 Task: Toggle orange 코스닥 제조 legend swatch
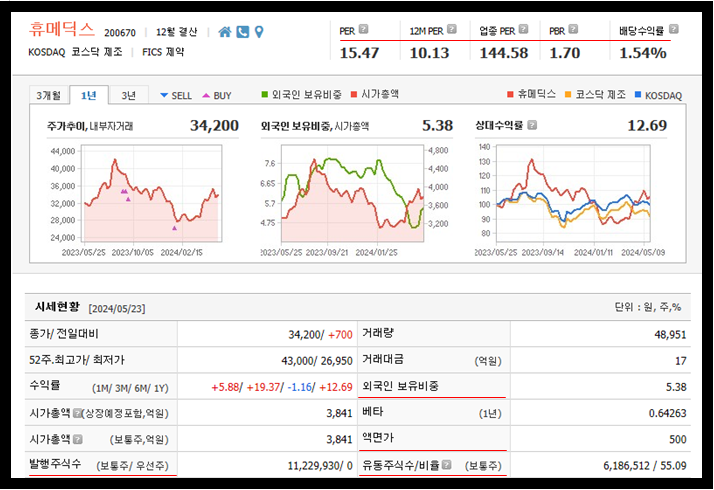pos(568,94)
